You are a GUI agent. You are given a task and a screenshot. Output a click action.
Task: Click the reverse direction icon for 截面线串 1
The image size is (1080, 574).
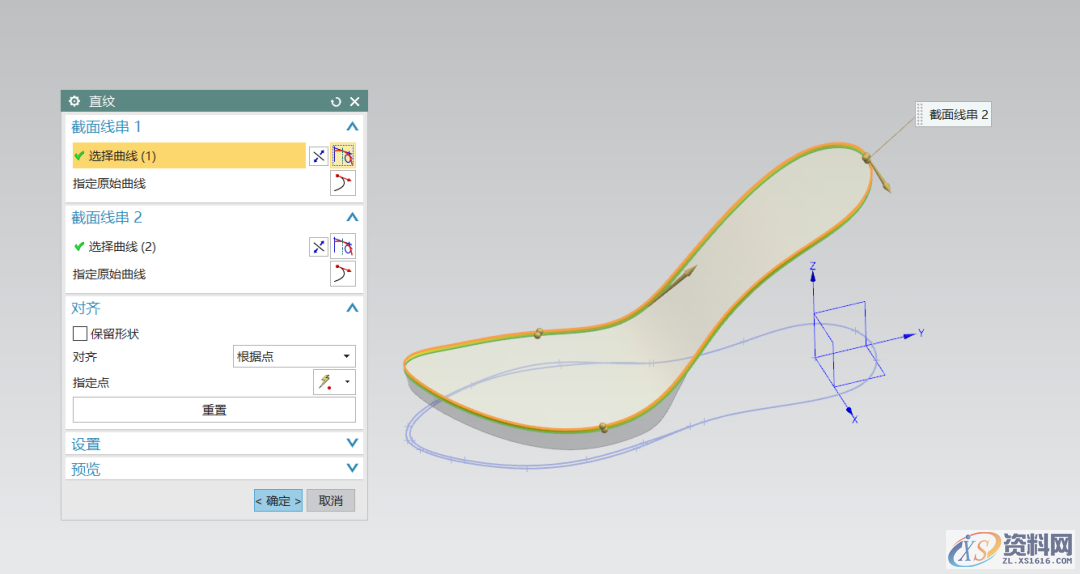318,156
